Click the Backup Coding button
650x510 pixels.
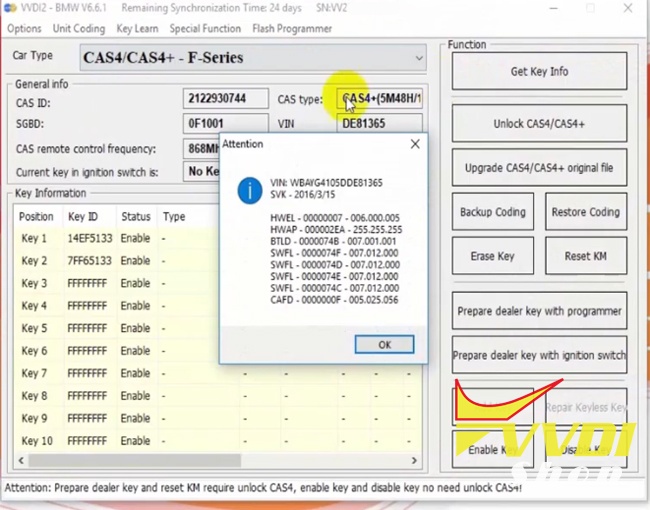[x=493, y=212]
